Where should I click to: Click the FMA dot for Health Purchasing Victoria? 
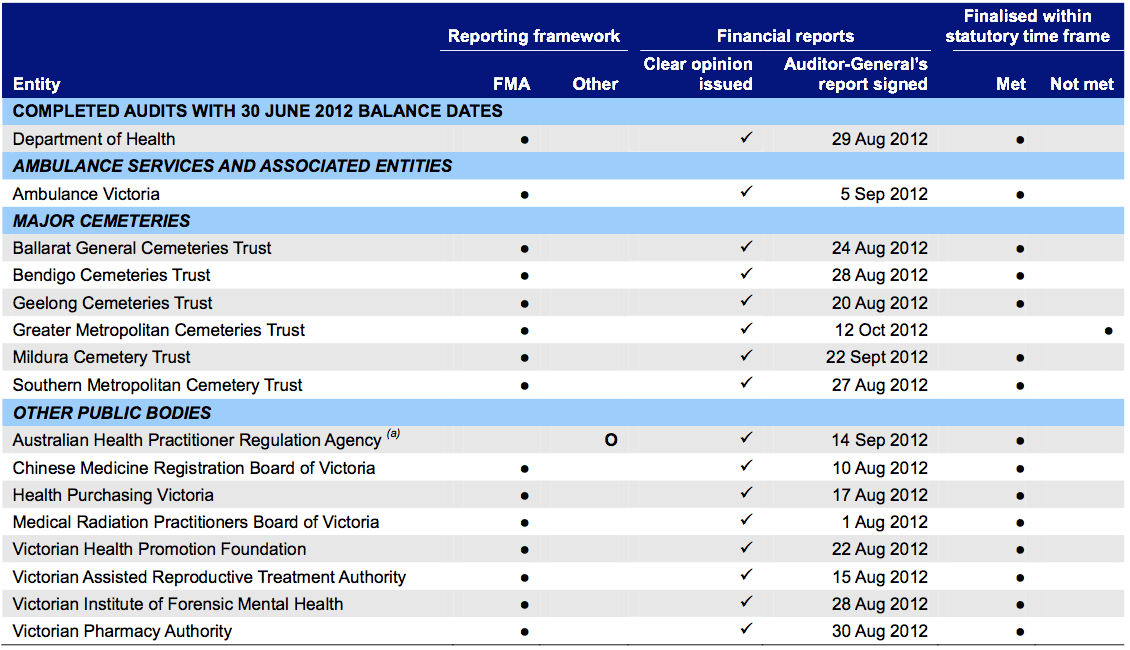tap(525, 497)
